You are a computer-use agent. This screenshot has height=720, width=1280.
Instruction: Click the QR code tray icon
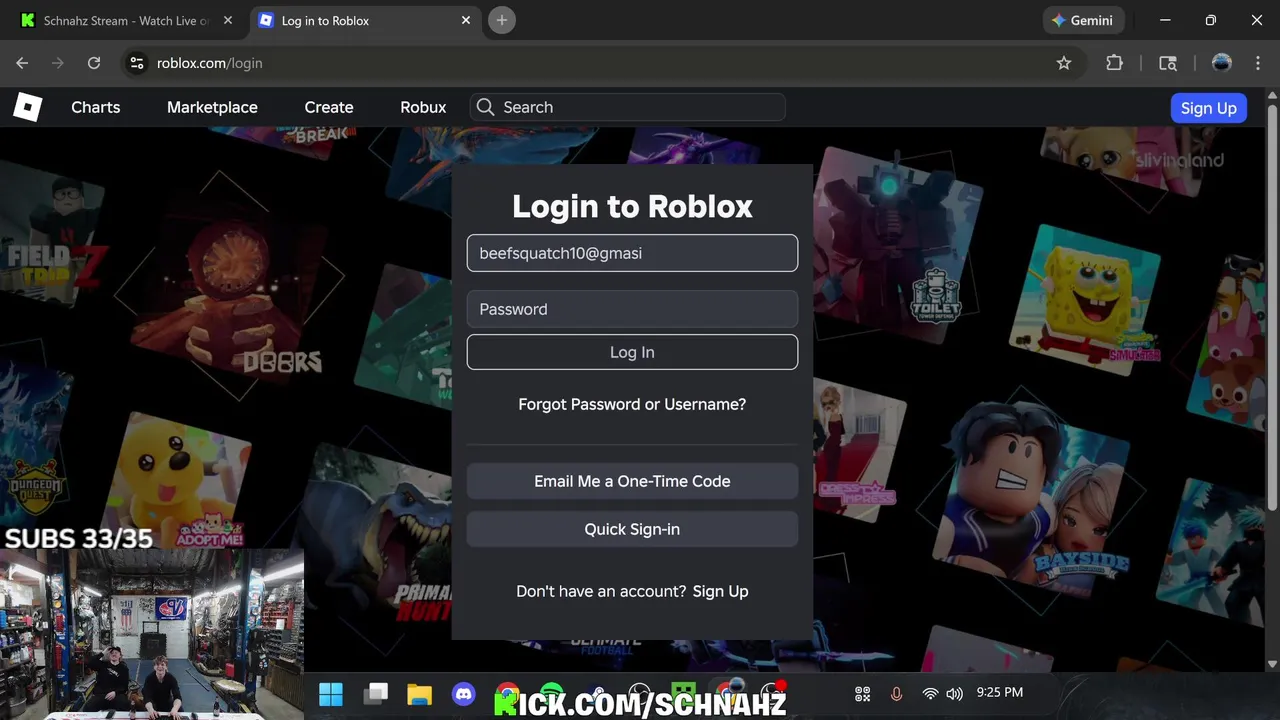point(863,694)
